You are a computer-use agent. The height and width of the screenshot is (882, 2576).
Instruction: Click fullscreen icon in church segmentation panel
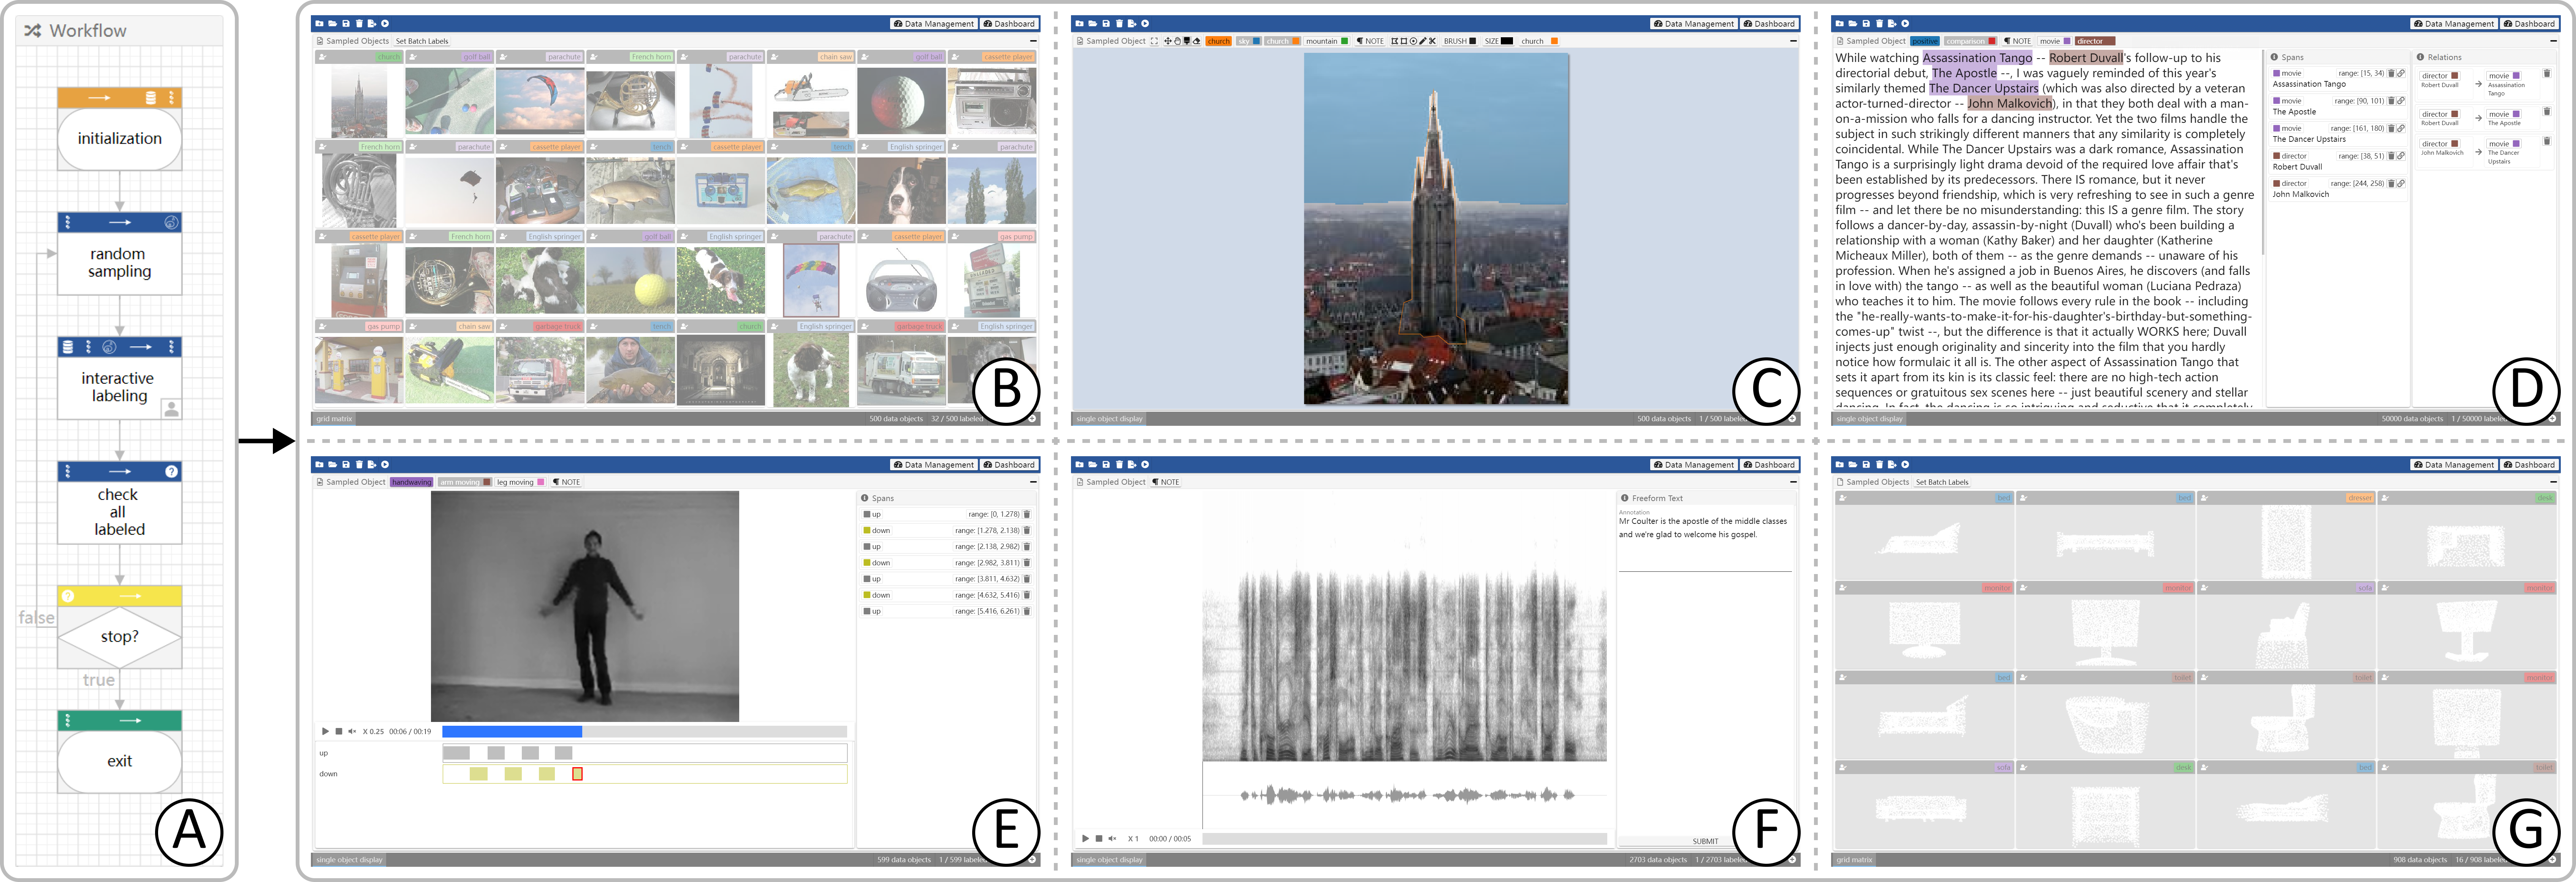coord(1154,41)
